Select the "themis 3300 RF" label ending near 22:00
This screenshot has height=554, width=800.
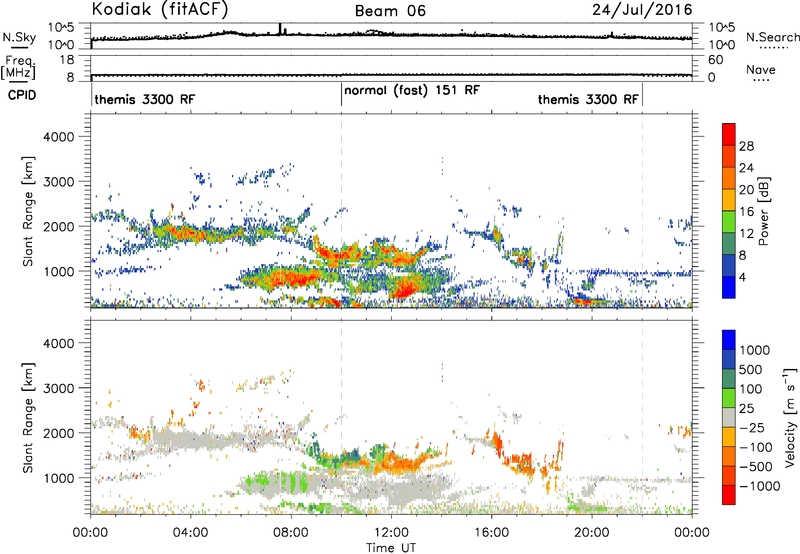point(588,99)
